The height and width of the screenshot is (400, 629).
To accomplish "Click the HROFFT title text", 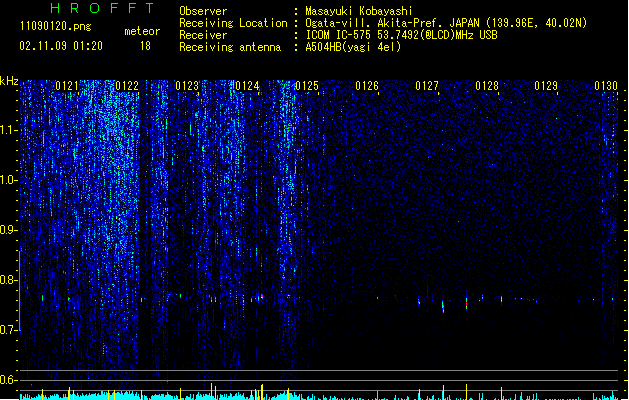I will 103,8.
